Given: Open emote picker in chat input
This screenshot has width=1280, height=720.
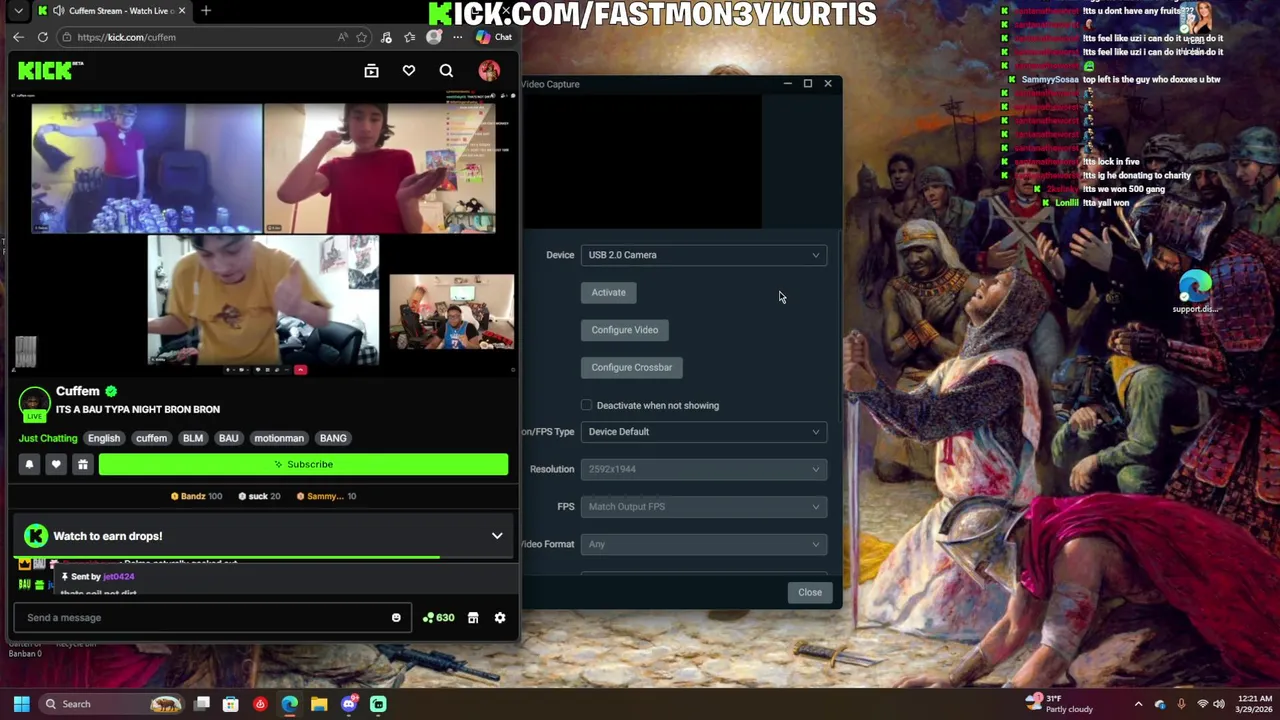Looking at the screenshot, I should [x=396, y=618].
